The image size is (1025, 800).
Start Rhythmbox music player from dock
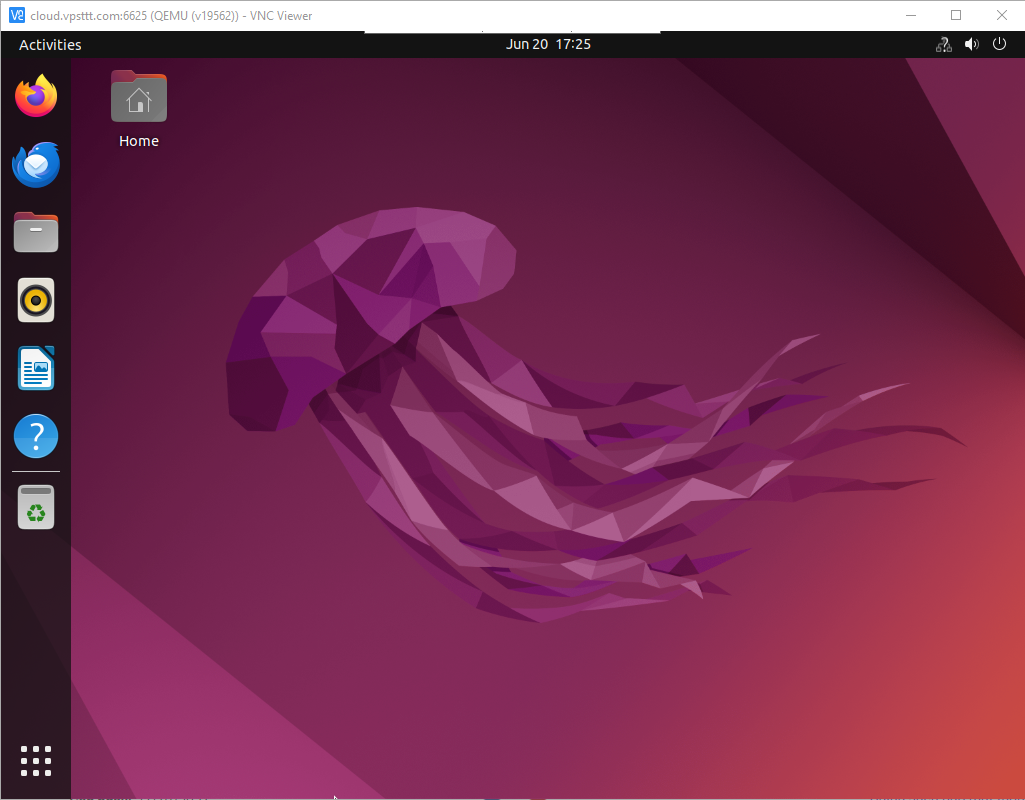[36, 300]
